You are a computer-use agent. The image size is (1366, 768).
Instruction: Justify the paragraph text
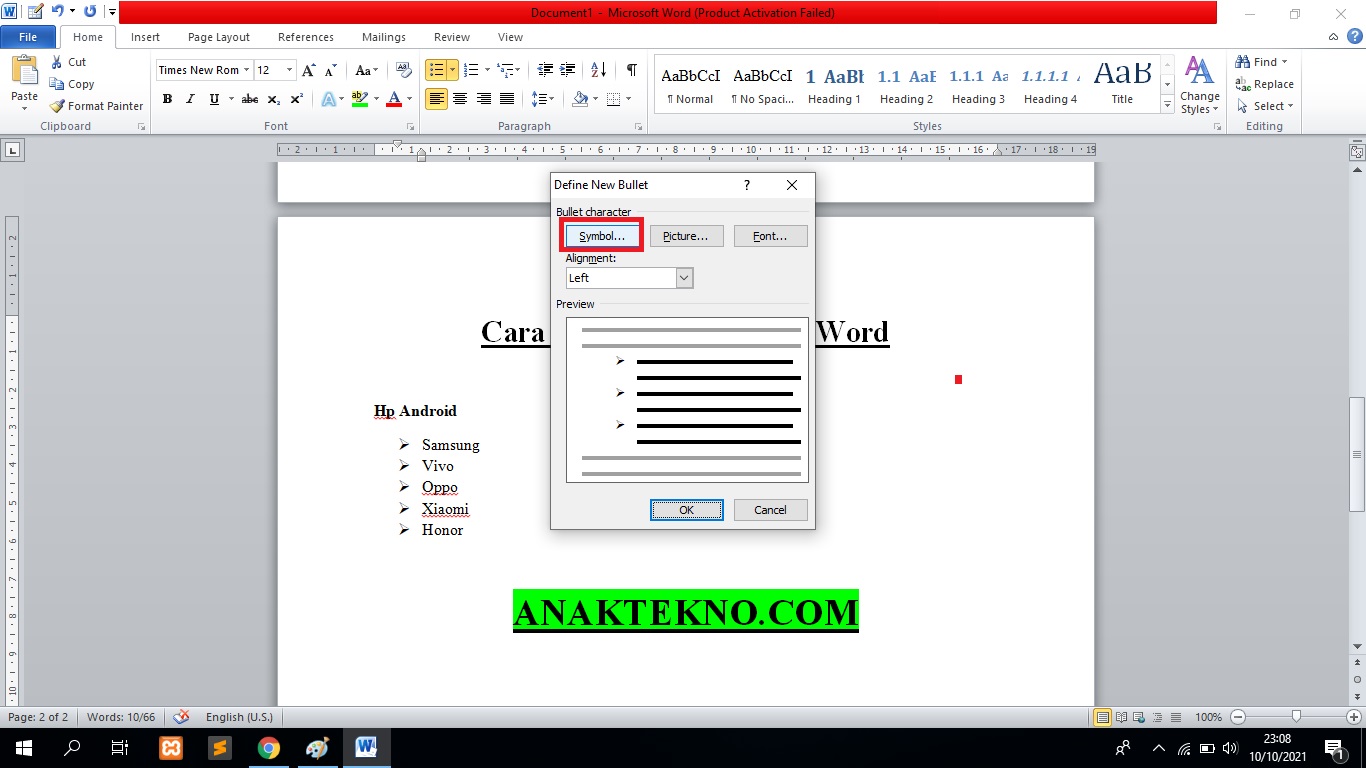coord(507,99)
